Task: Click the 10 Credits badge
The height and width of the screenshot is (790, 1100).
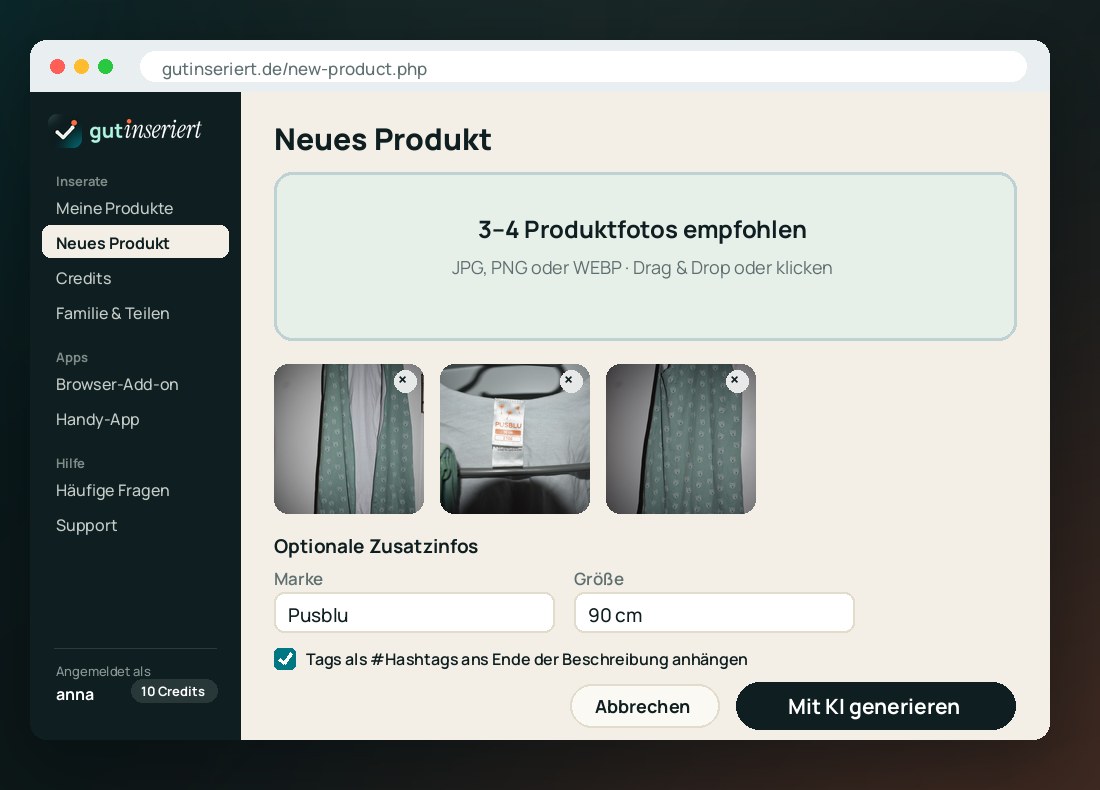Action: tap(173, 691)
